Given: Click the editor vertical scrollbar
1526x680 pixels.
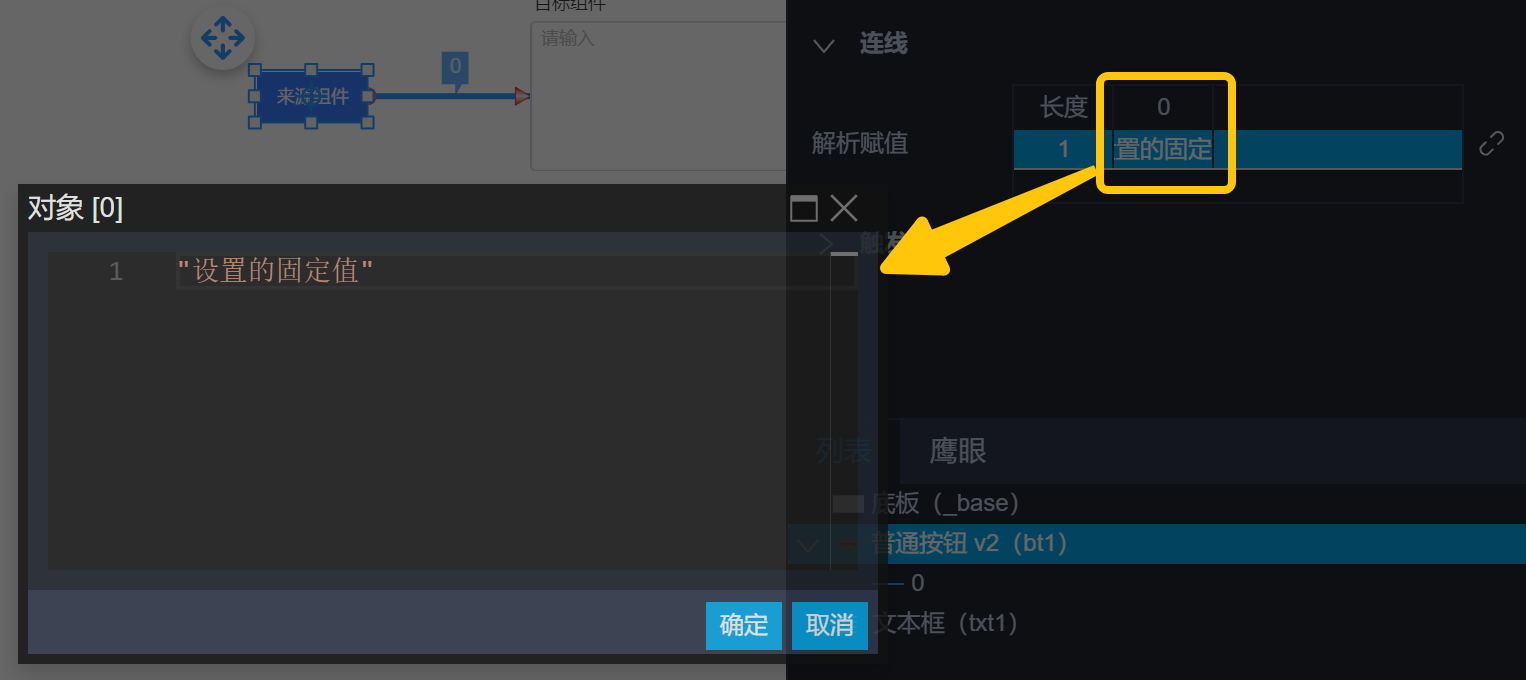Looking at the screenshot, I should tap(844, 411).
